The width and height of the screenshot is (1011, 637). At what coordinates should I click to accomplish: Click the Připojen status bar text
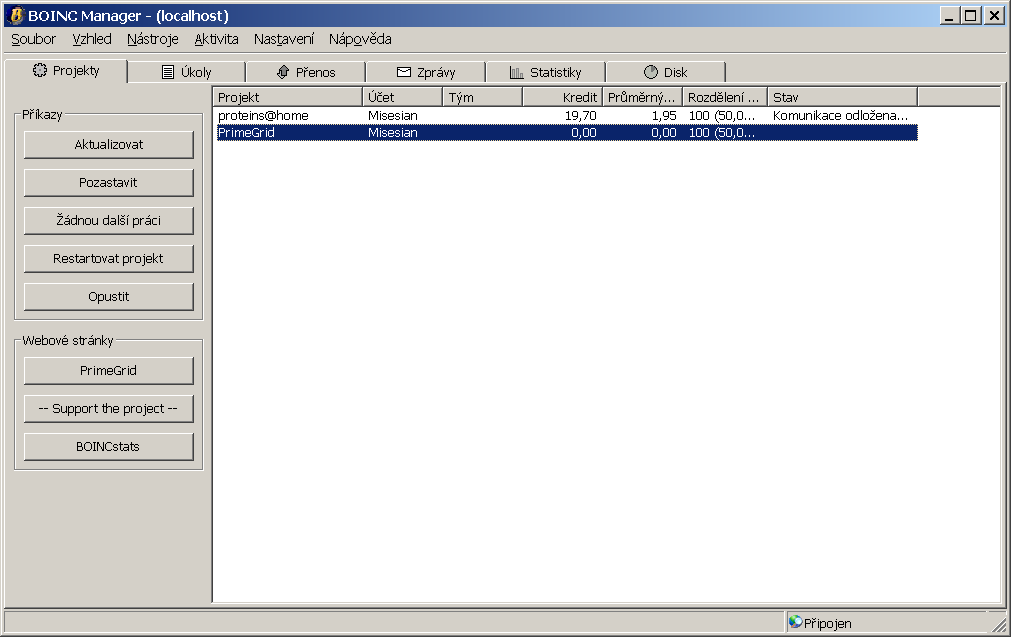(x=827, y=623)
